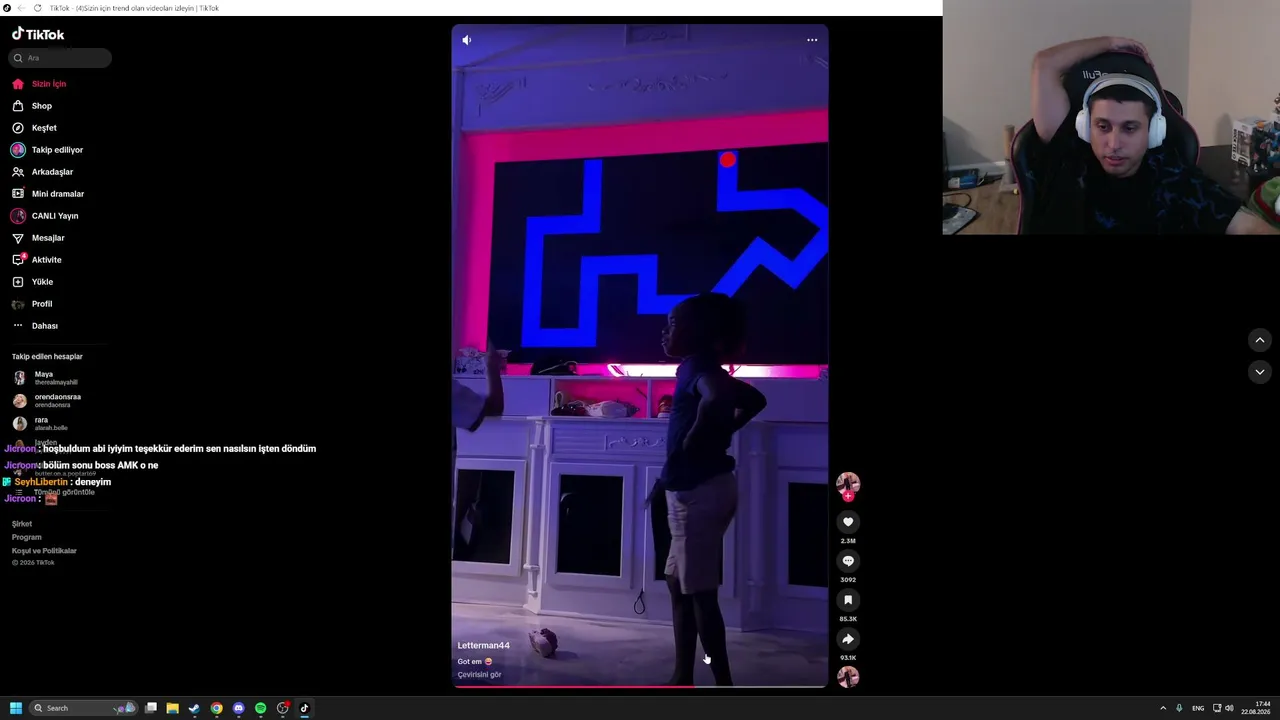Open the spinning sound disc thumbnail
The image size is (1280, 720).
pos(848,677)
